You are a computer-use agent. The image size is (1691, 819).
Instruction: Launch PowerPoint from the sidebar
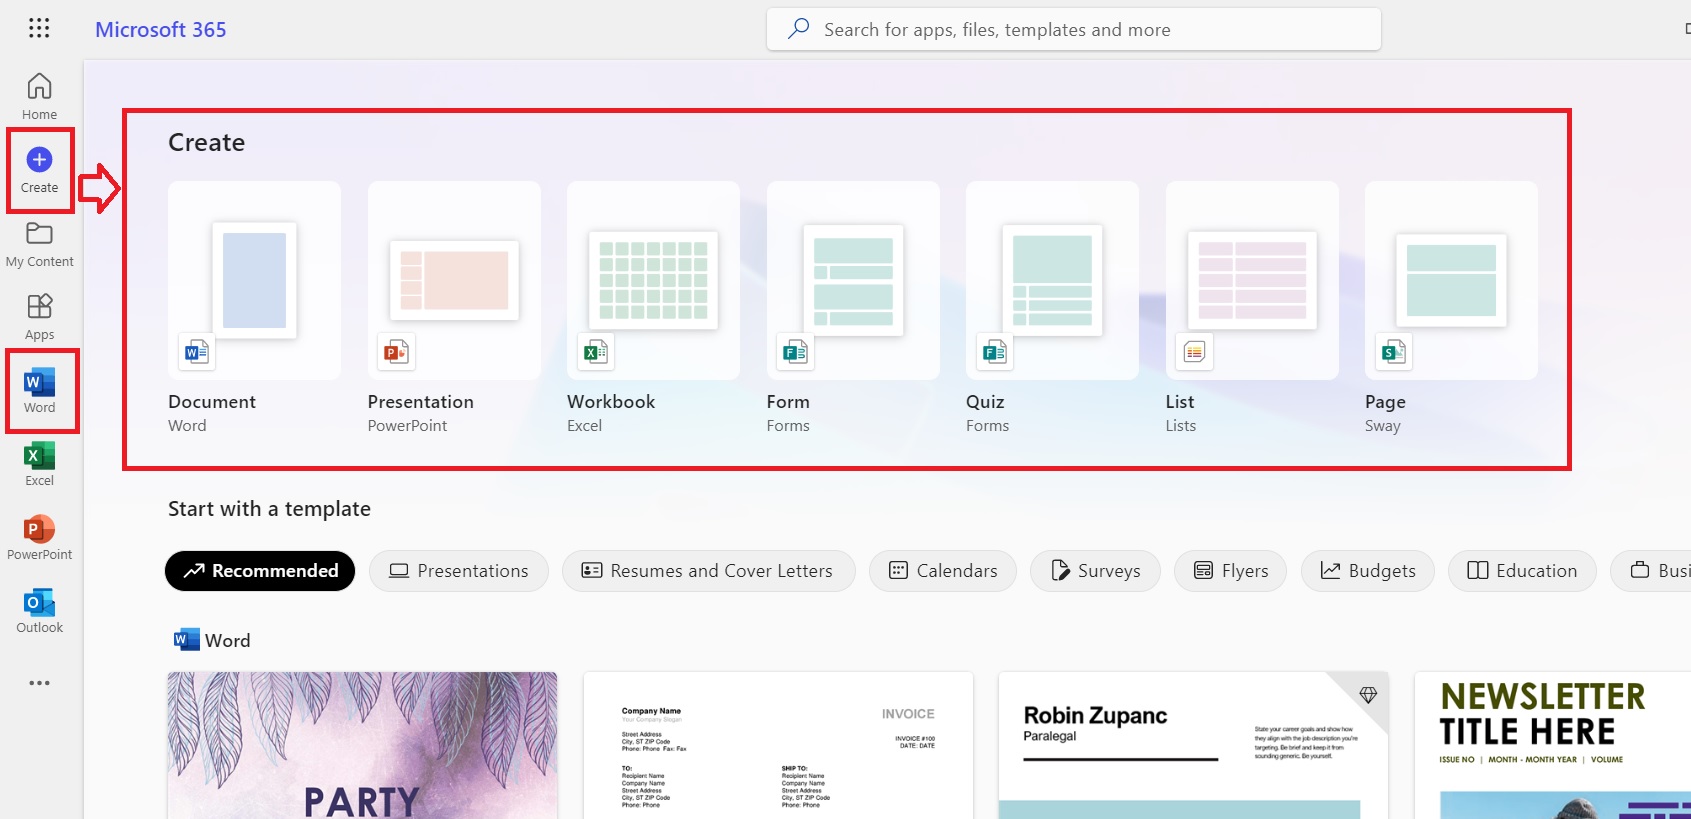click(x=40, y=537)
